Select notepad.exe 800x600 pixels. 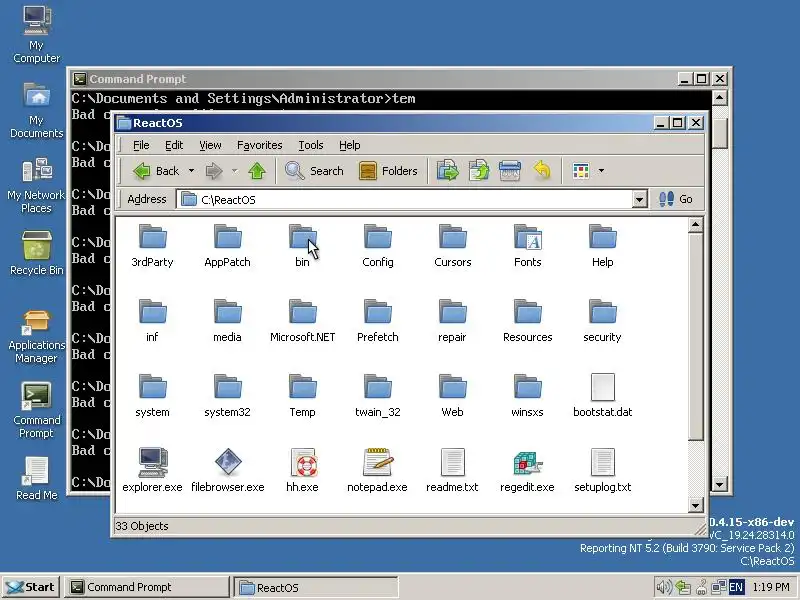378,471
